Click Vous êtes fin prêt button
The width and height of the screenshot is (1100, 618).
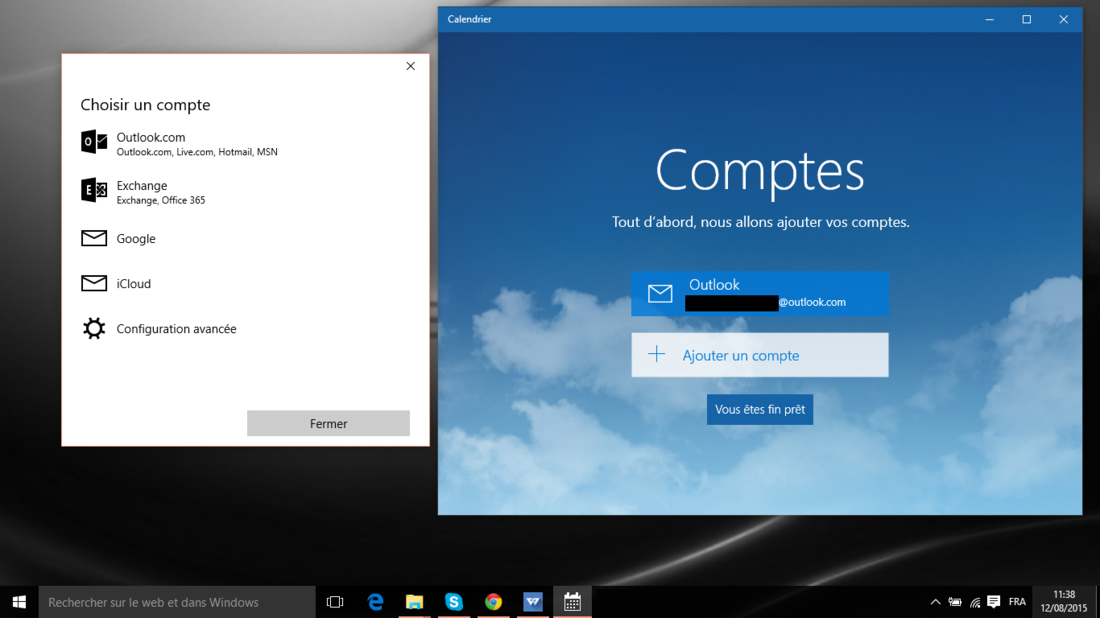click(760, 409)
